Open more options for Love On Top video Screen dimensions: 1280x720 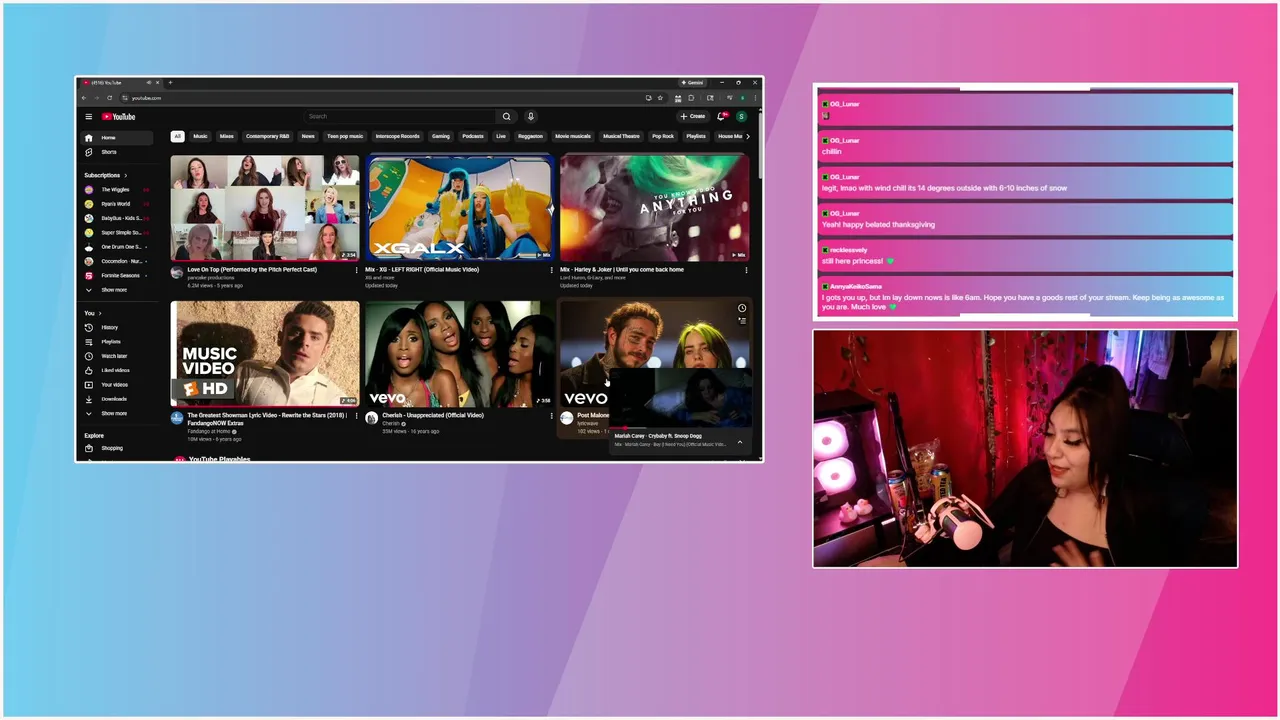tap(356, 270)
